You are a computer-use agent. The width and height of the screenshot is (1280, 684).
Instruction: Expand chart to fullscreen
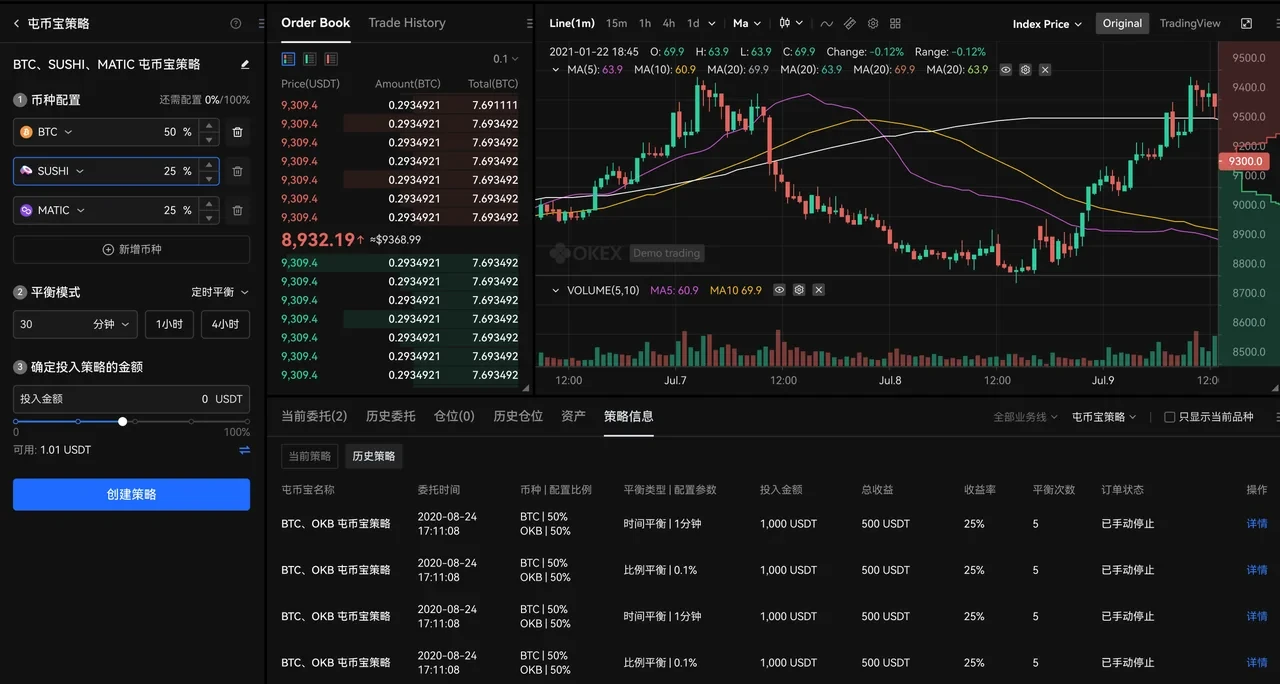[x=1246, y=23]
